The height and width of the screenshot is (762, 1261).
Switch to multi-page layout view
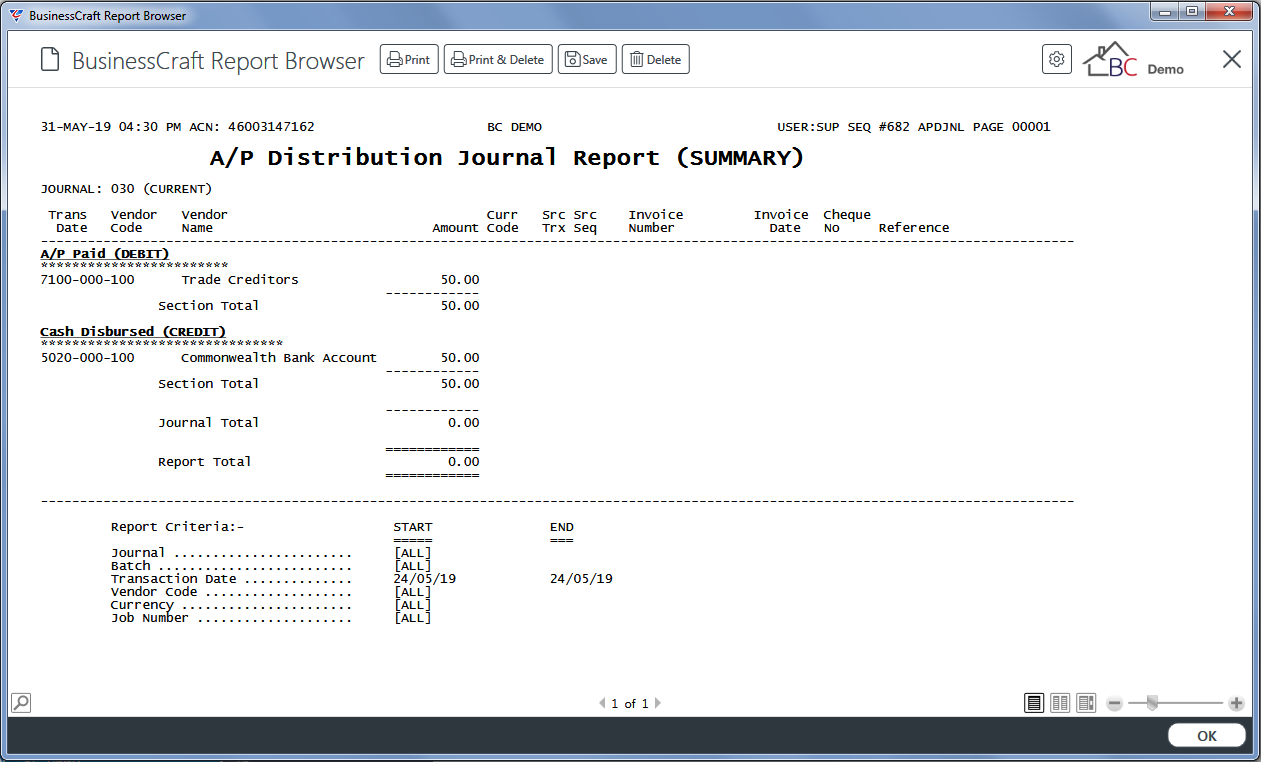tap(1087, 703)
